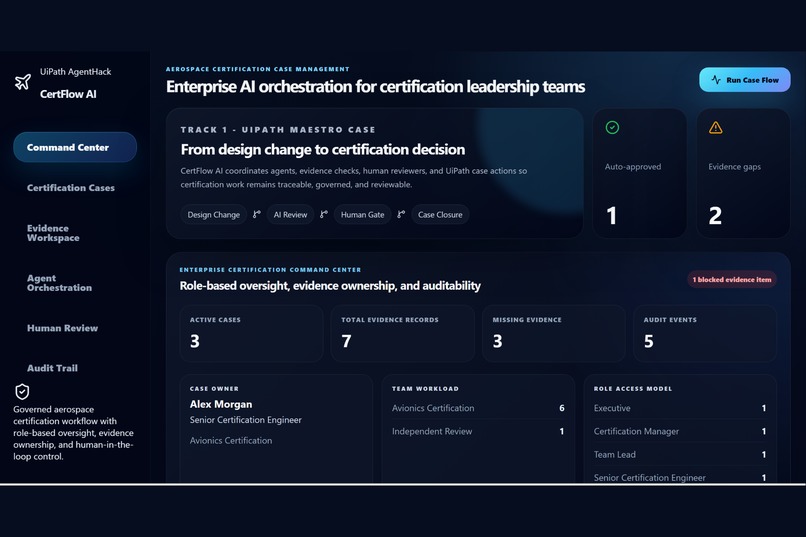Image resolution: width=806 pixels, height=537 pixels.
Task: Open the Evidence Workspace page
Action: [53, 233]
